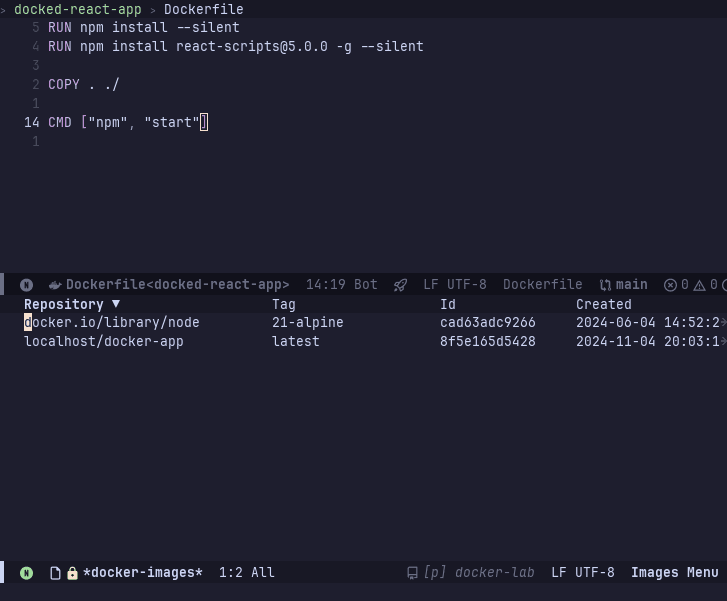Click the file icon in docker-images modeline
The height and width of the screenshot is (601, 727).
tap(55, 573)
